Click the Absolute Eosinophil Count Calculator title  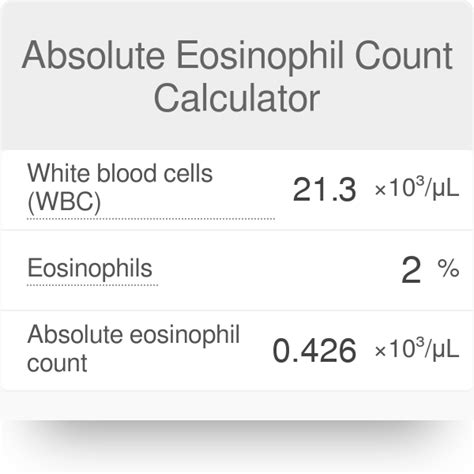point(237,76)
